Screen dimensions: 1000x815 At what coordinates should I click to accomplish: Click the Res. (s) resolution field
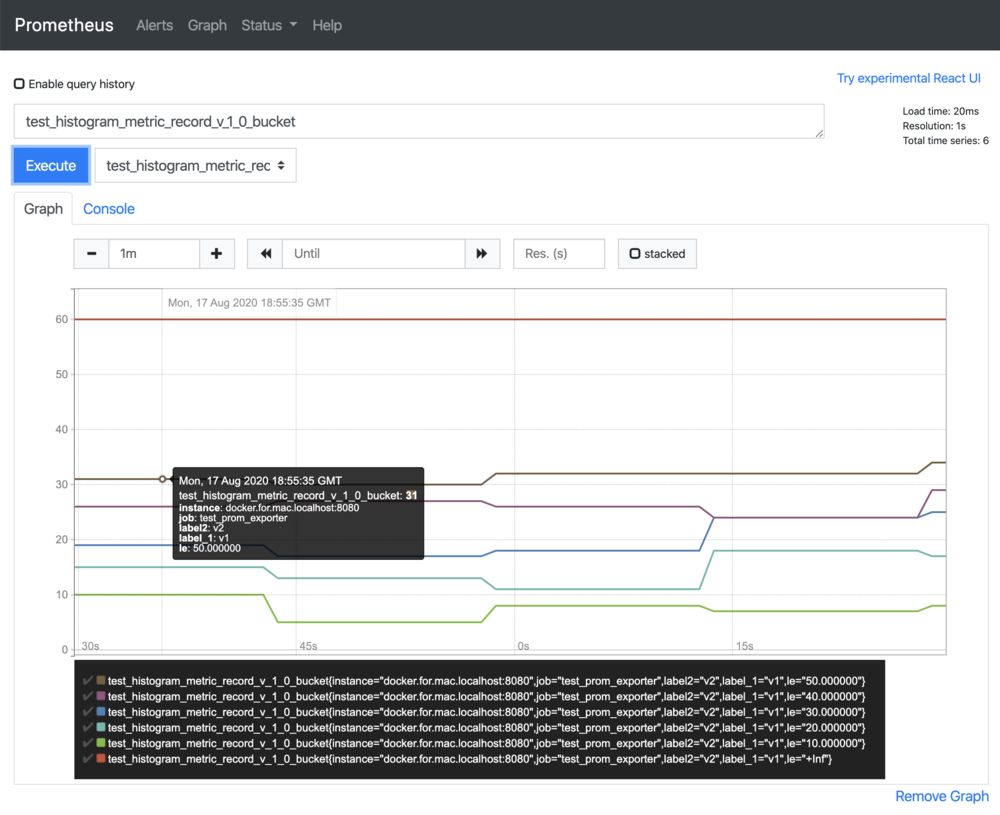(559, 254)
